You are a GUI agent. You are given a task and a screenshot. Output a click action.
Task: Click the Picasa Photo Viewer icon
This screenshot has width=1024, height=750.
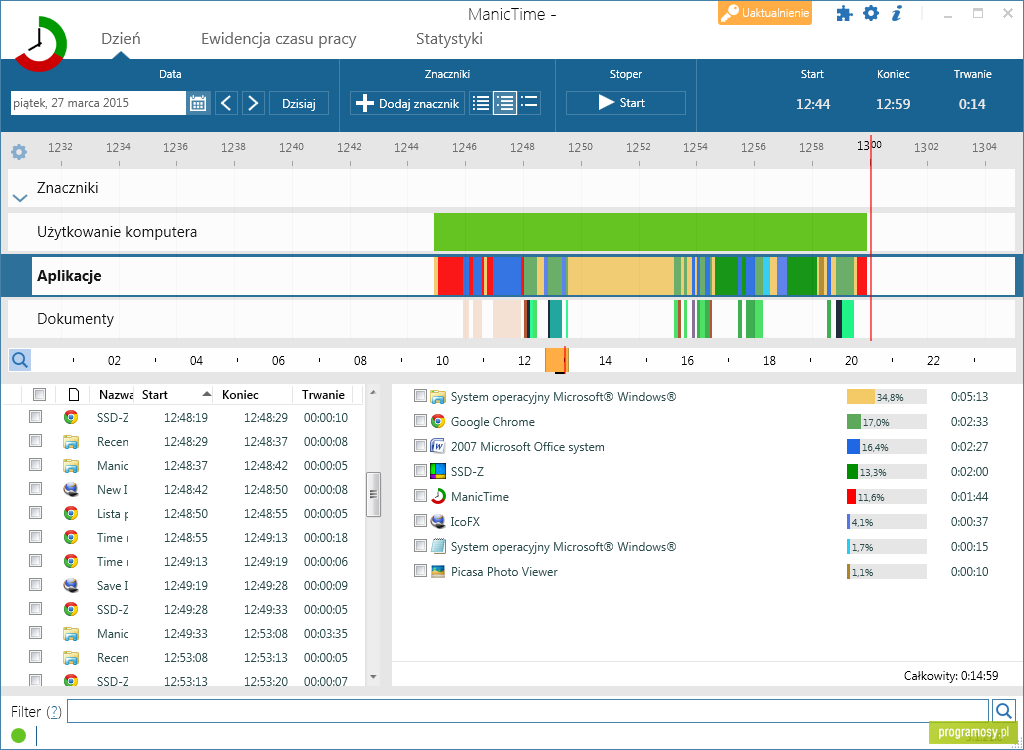coord(438,571)
